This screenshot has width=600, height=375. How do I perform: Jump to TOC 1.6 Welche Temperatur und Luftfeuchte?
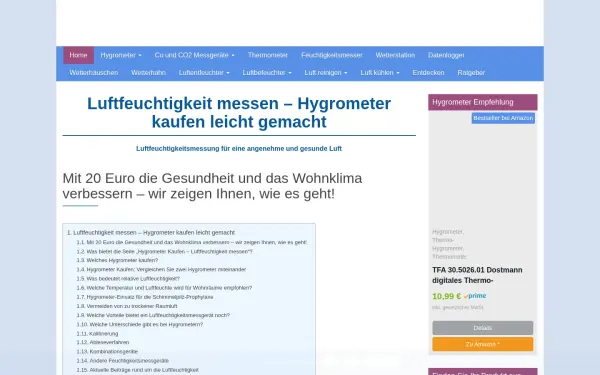(x=164, y=288)
